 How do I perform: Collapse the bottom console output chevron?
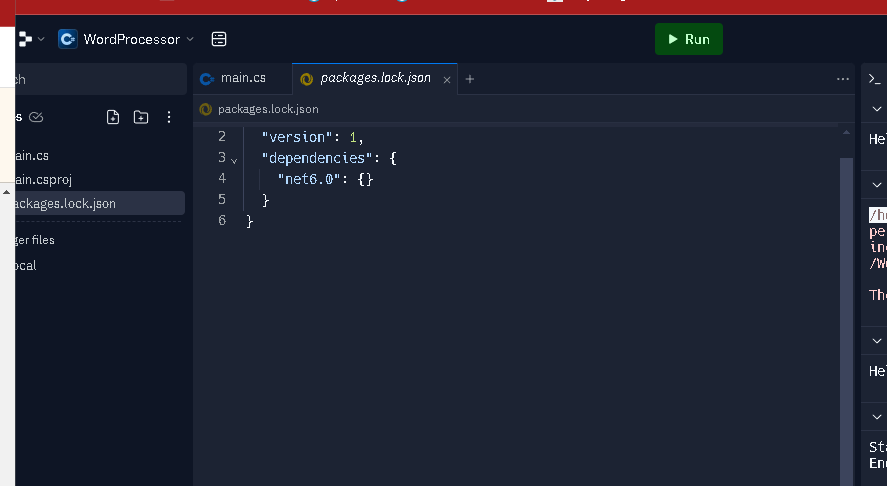click(x=877, y=417)
